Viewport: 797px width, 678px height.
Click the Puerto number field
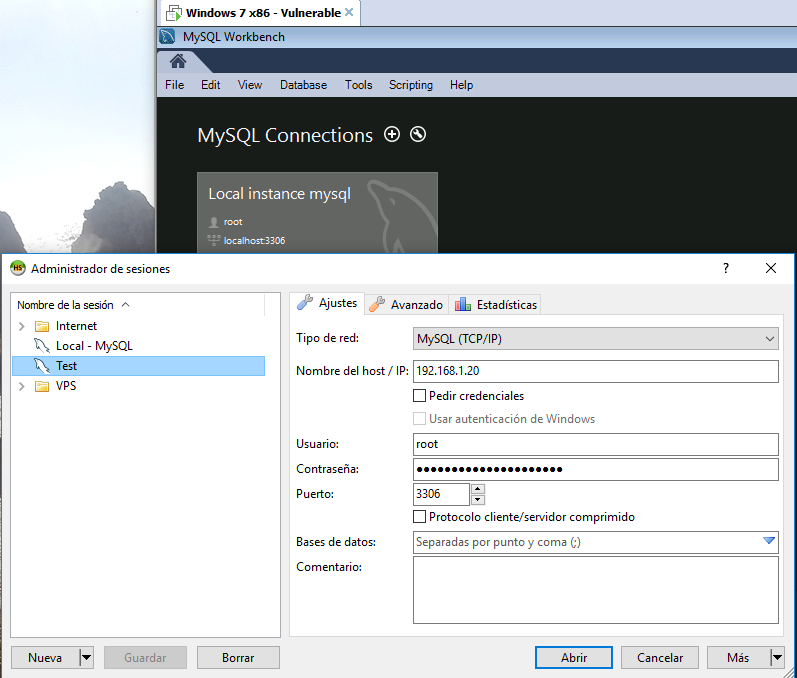(x=441, y=494)
